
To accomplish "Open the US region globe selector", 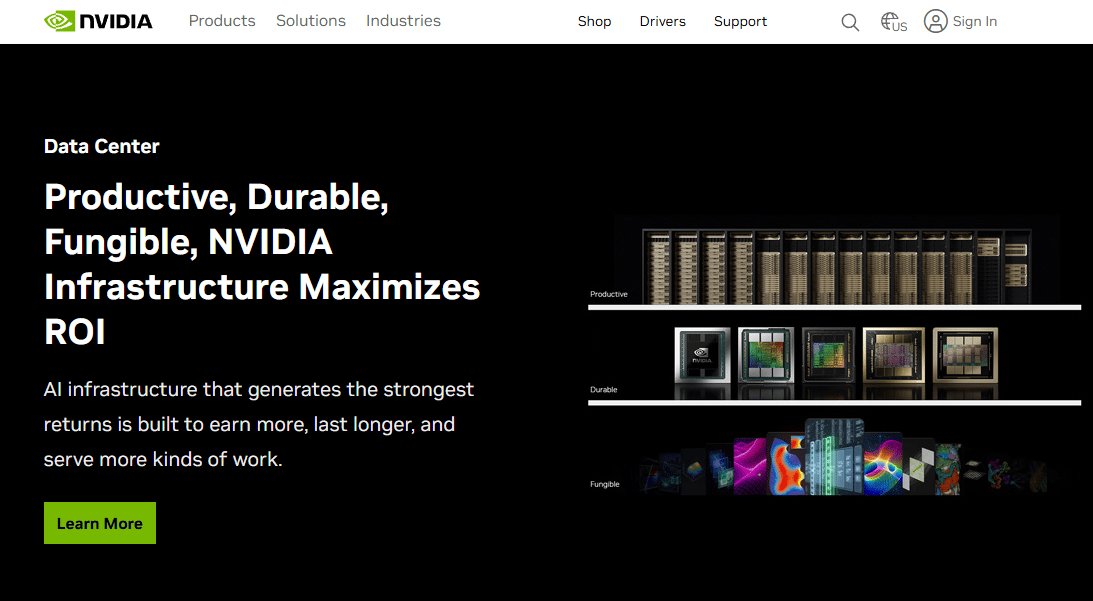I will pyautogui.click(x=894, y=22).
